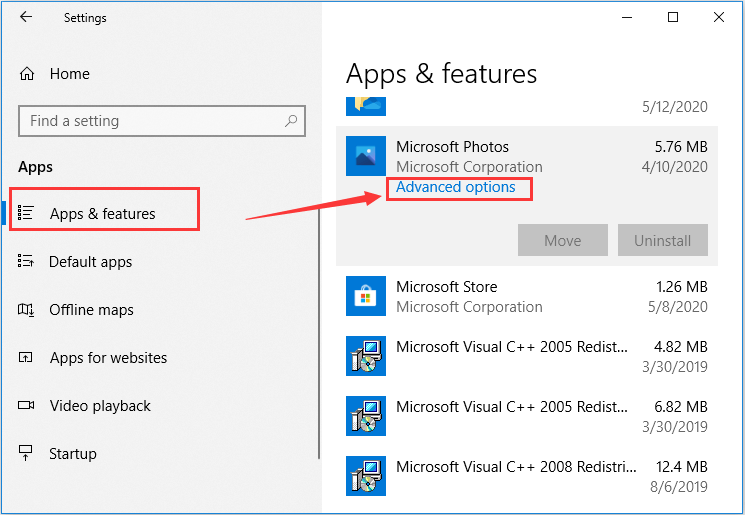Open Apps for websites page
This screenshot has width=745, height=515.
pyautogui.click(x=108, y=358)
